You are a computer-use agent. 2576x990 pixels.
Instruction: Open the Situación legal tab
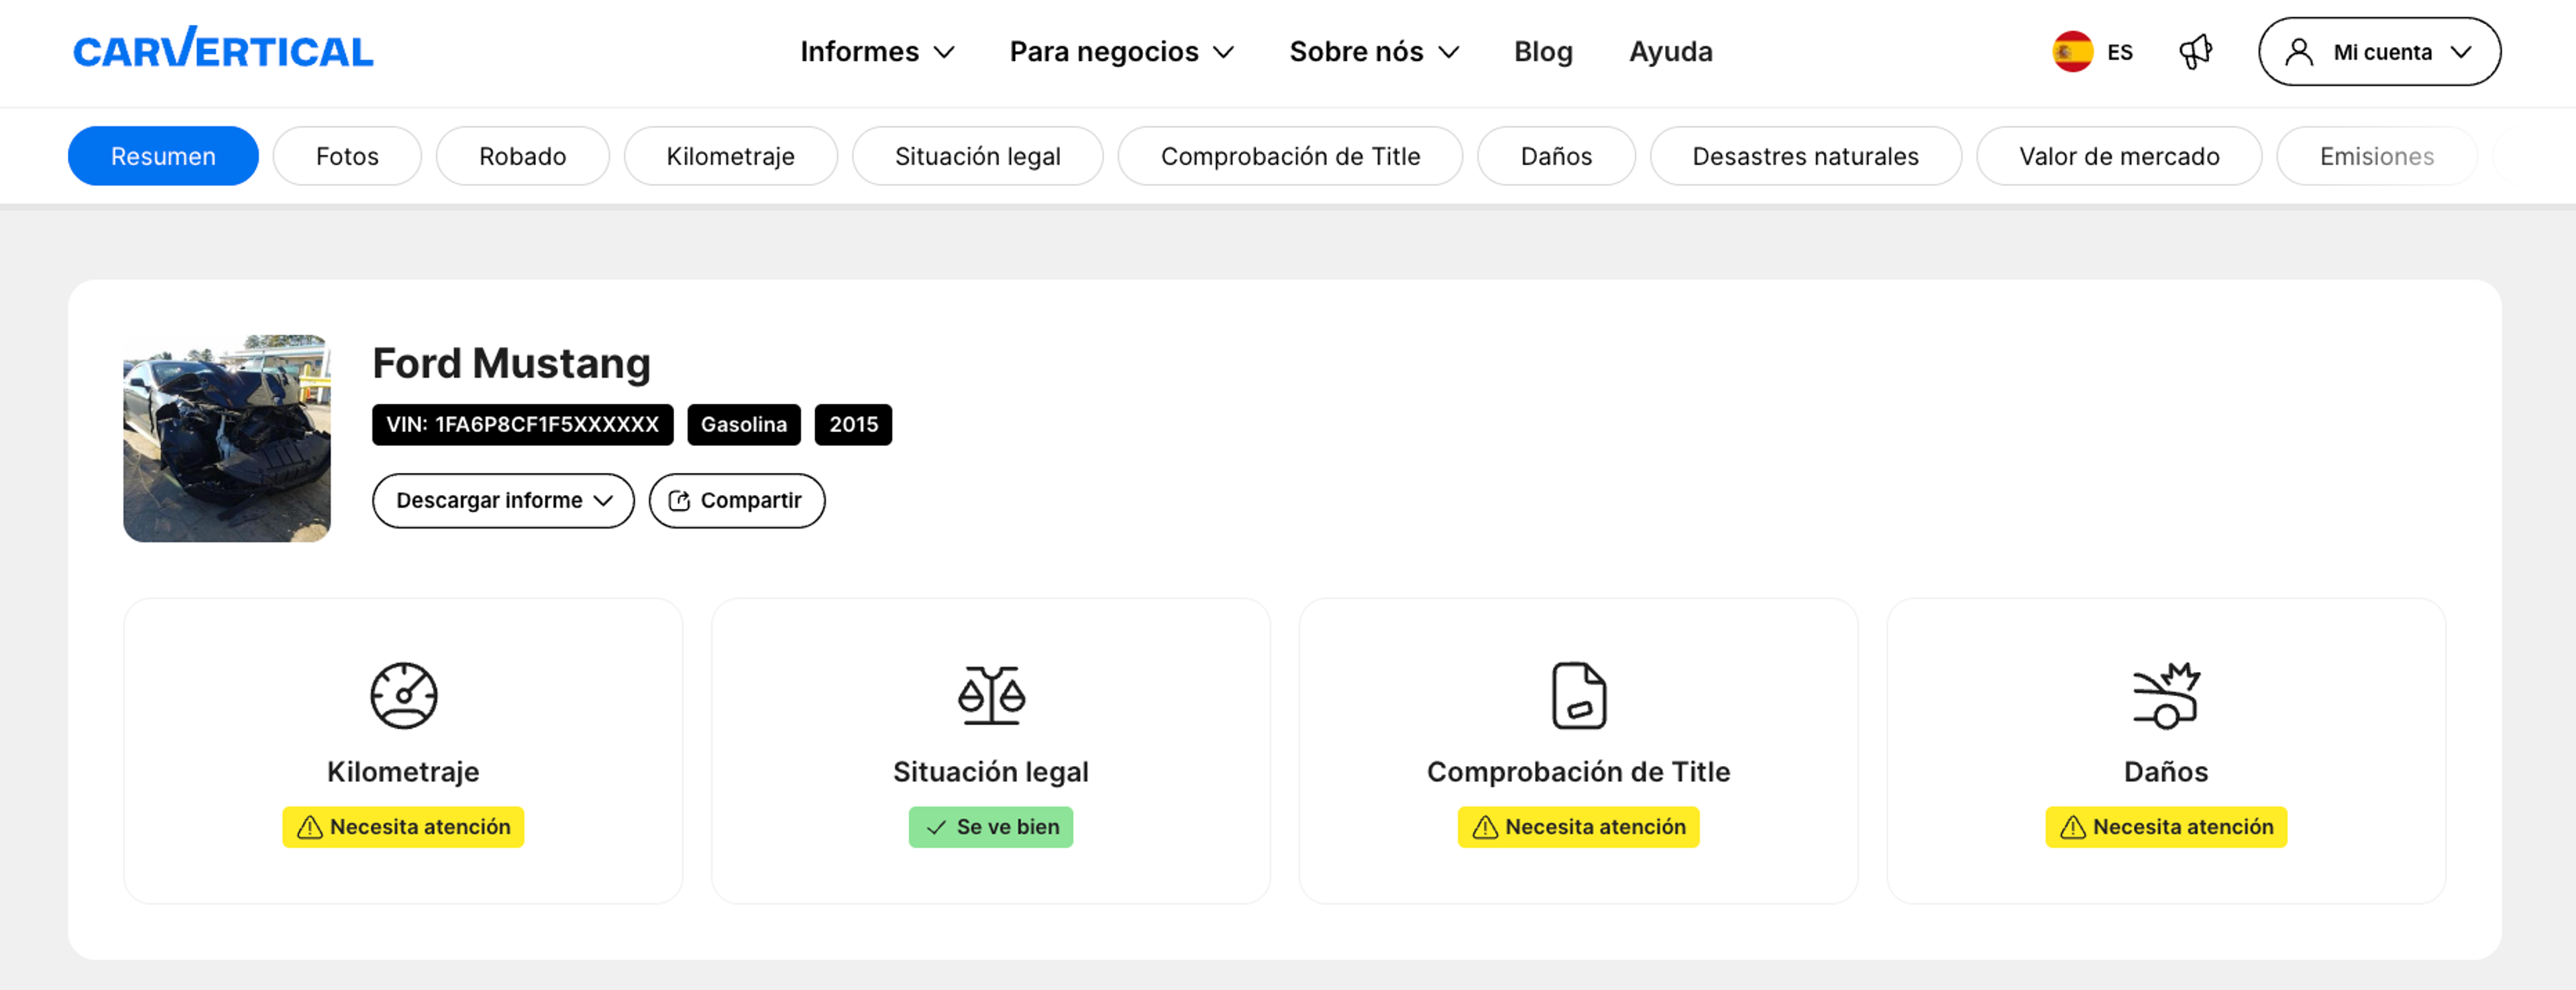click(977, 156)
